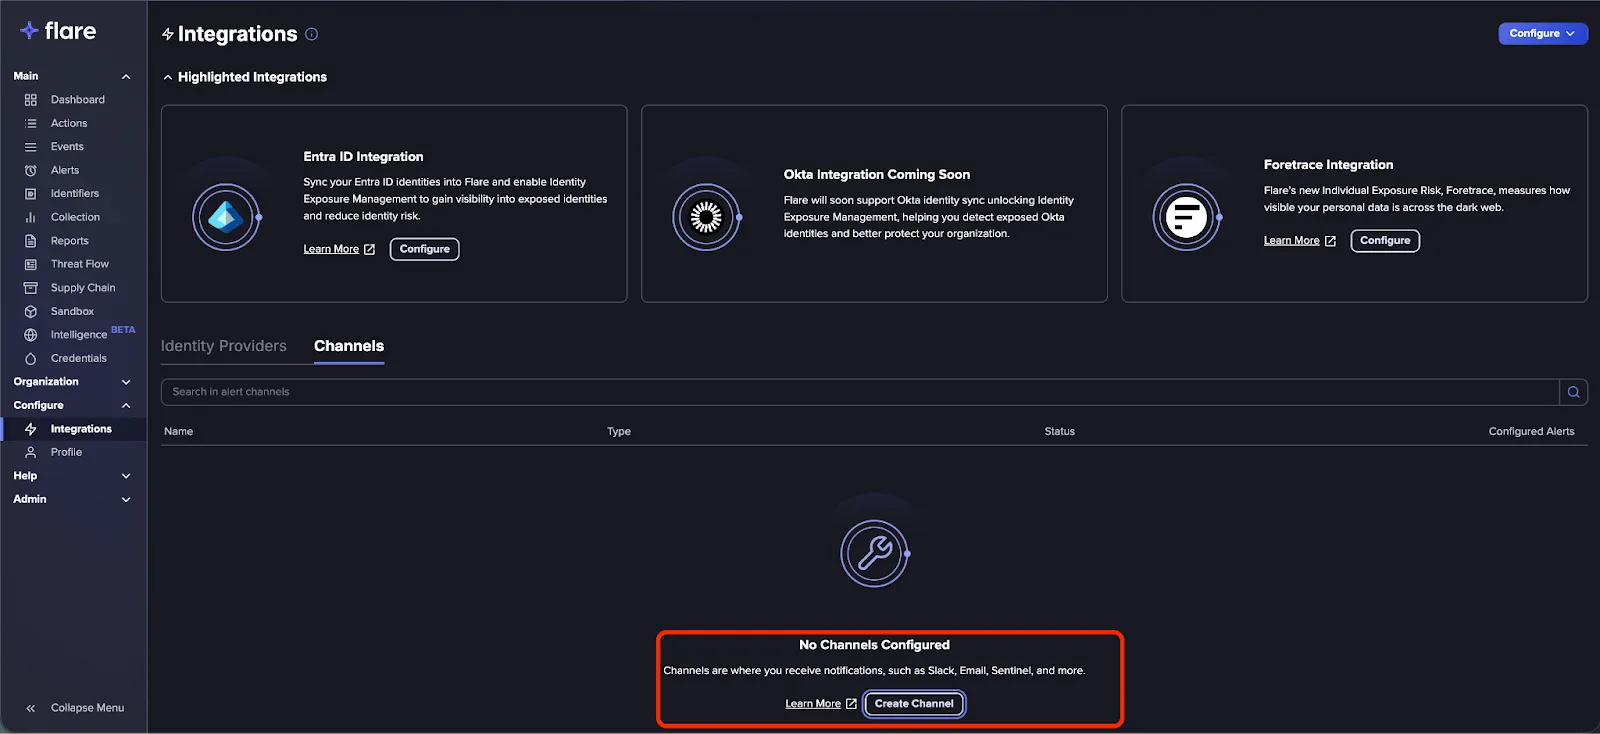The width and height of the screenshot is (1600, 734).
Task: Click the Integrations lightning icon in sidebar
Action: pos(31,429)
